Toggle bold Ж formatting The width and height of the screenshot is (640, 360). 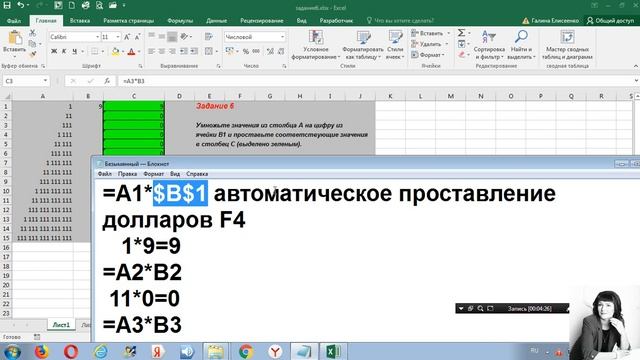point(54,51)
